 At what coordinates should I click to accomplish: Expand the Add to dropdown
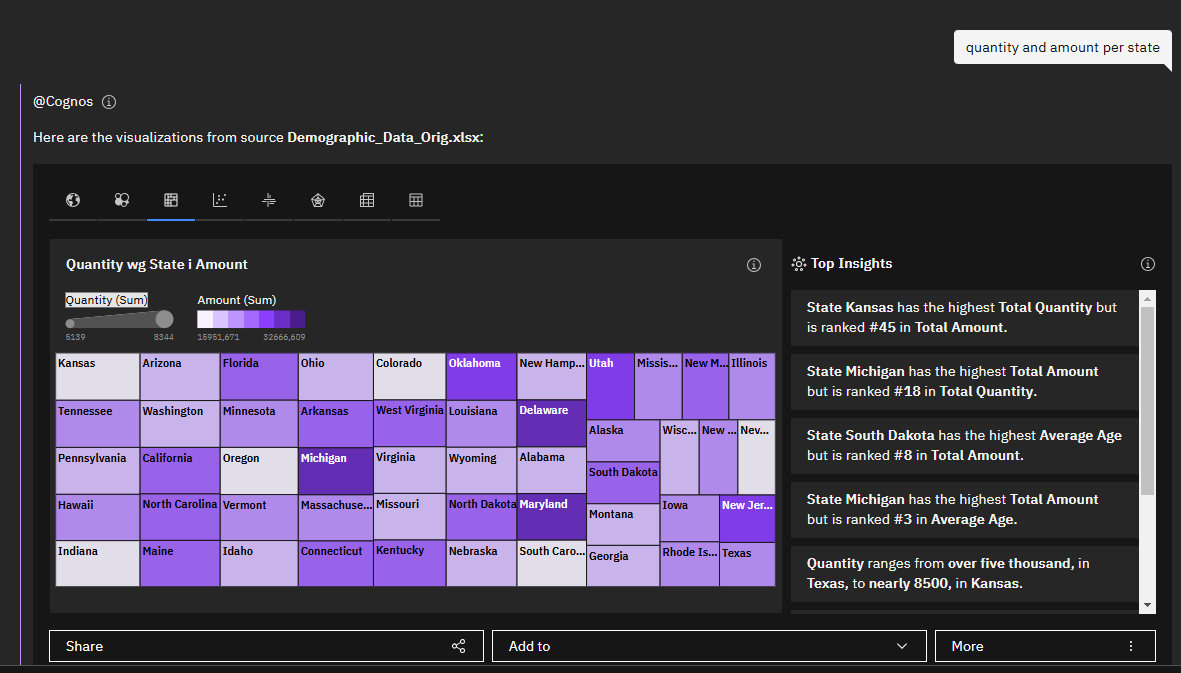tap(710, 646)
